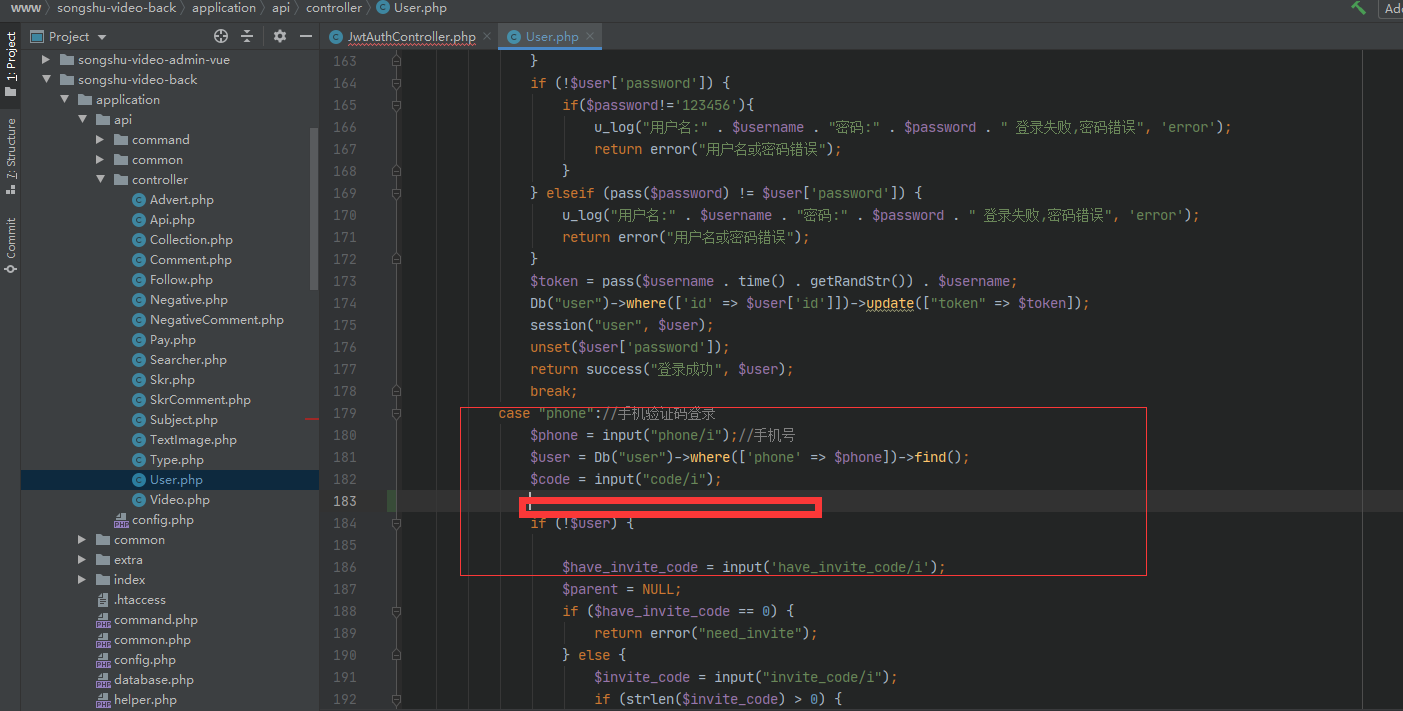Select SkrComment.php in the tree
The width and height of the screenshot is (1403, 711).
click(200, 400)
